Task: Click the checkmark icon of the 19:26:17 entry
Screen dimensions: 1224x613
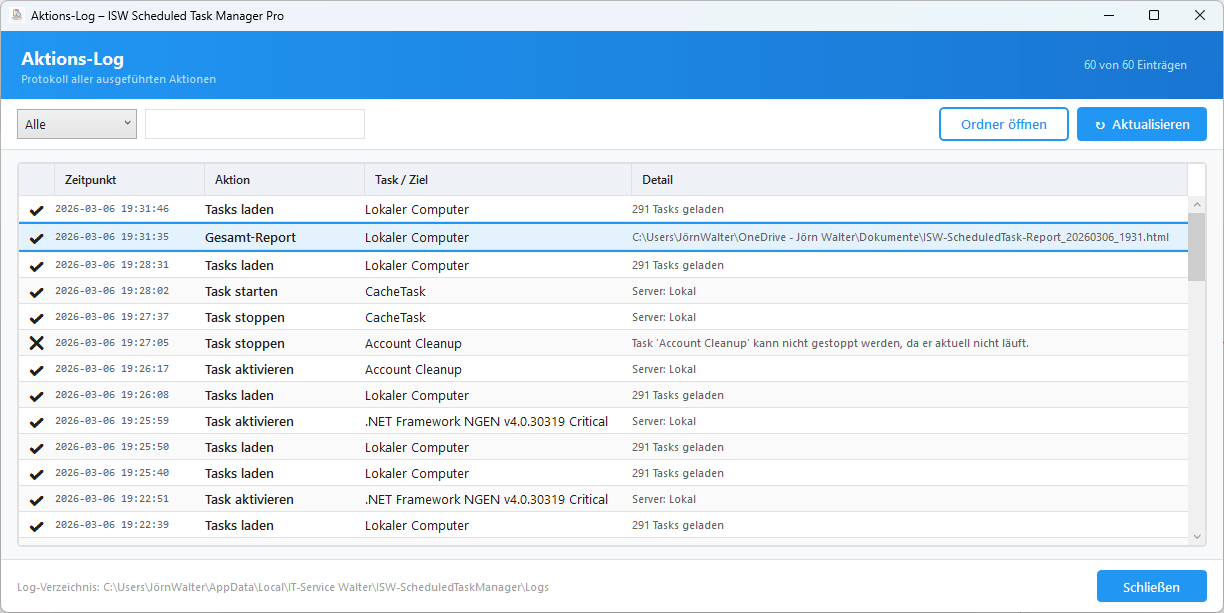Action: pos(37,370)
